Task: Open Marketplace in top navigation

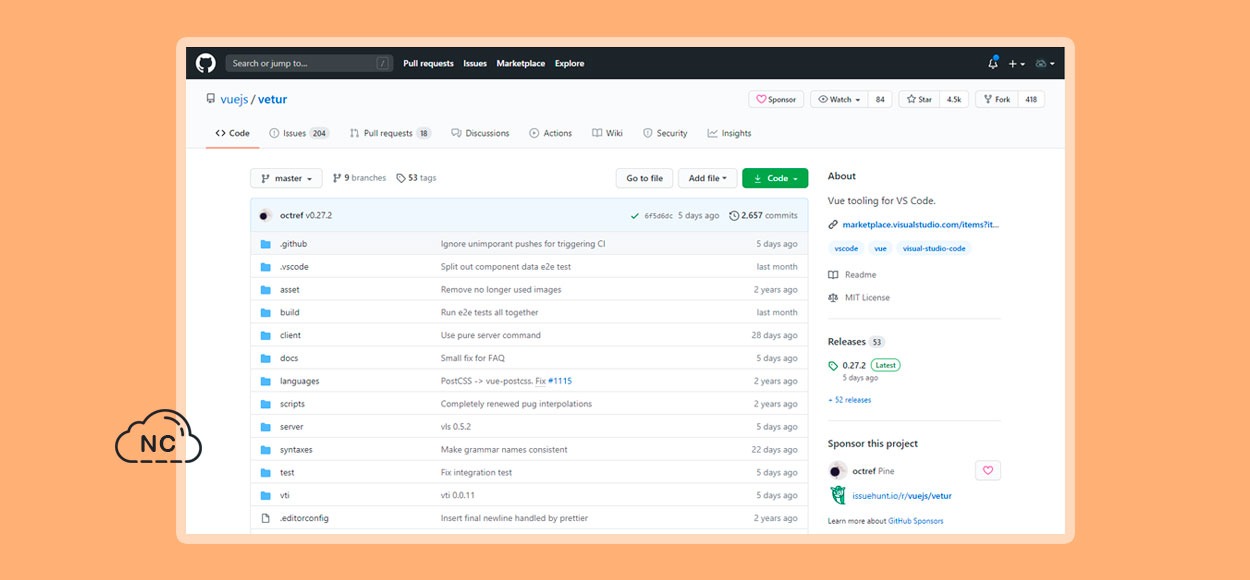Action: click(x=521, y=63)
